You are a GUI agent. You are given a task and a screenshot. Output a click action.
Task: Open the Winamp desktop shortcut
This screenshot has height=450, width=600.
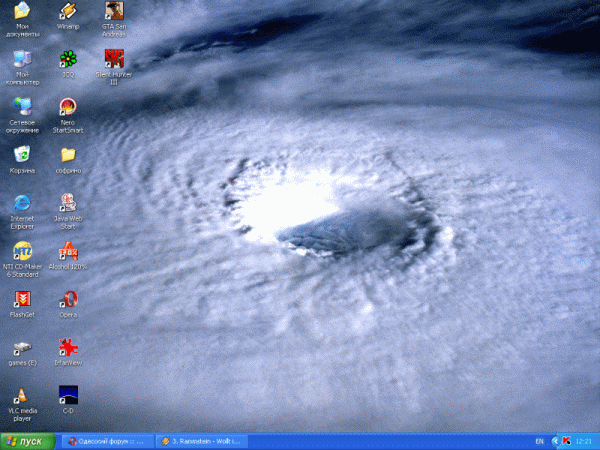(68, 12)
